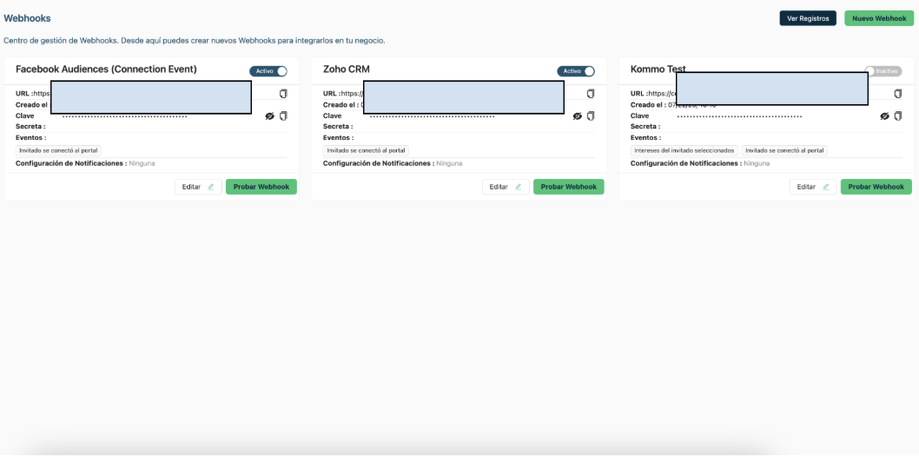The height and width of the screenshot is (457, 919).
Task: Copy the Zoho CRM webhook URL
Action: coord(590,94)
